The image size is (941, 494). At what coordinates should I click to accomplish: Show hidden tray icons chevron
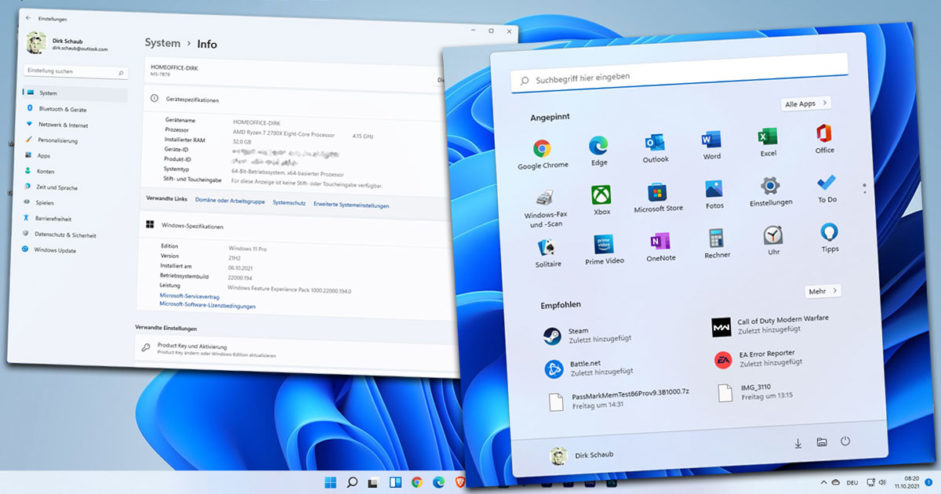click(823, 482)
